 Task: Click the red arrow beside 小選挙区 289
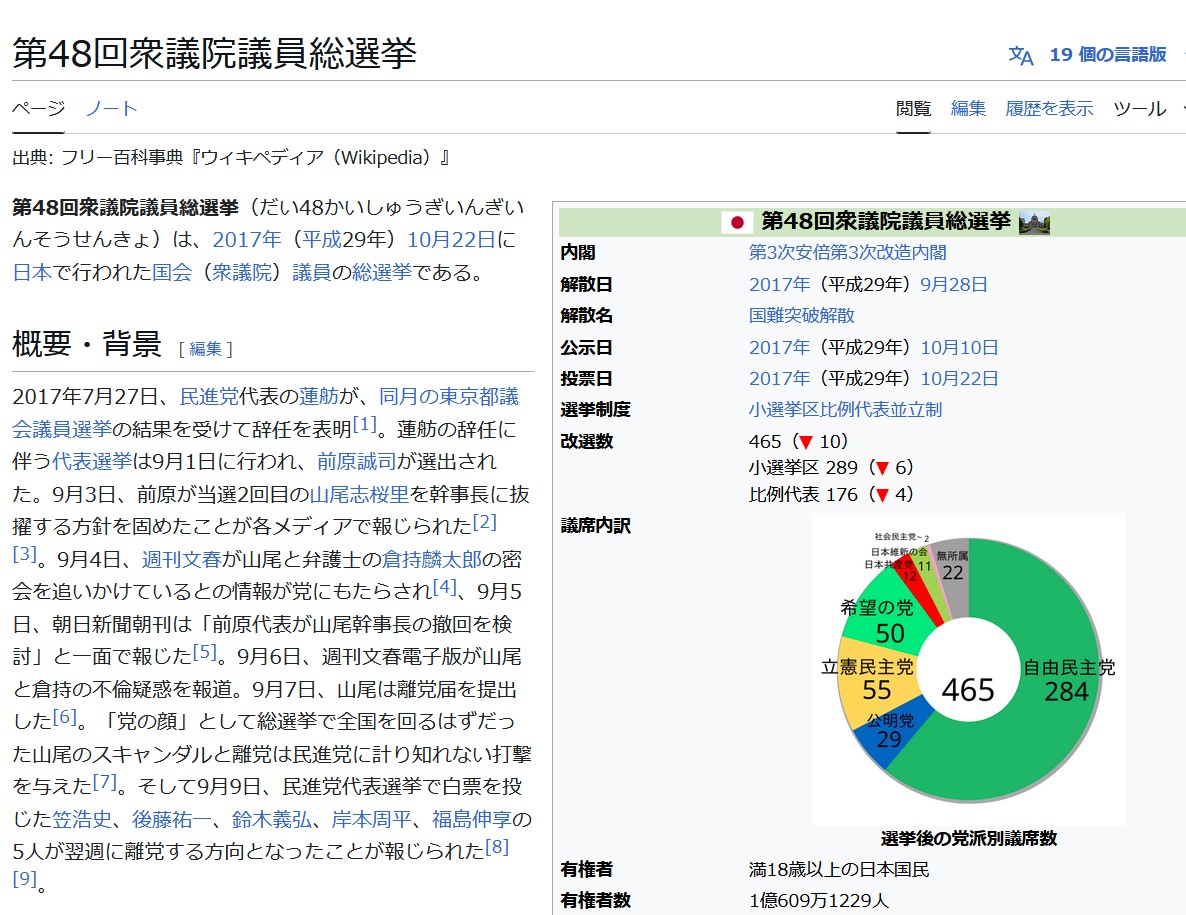[882, 468]
